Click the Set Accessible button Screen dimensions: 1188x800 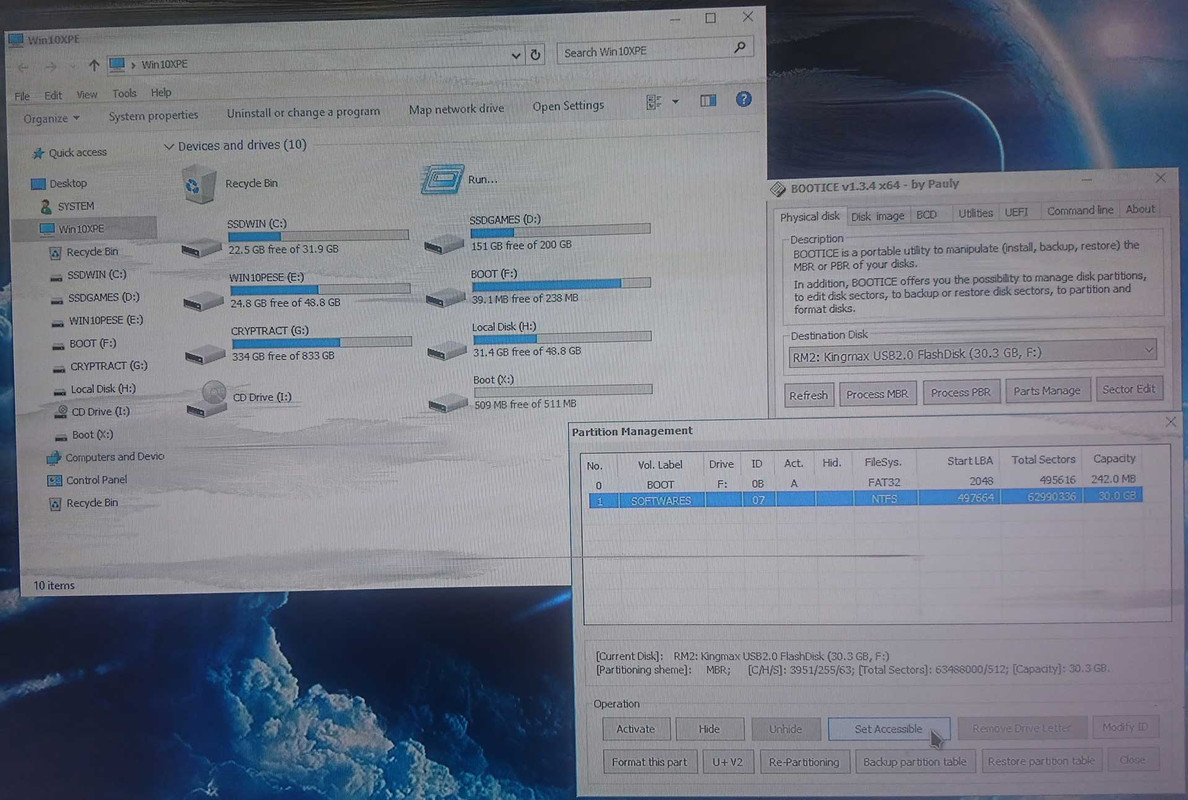pos(888,729)
